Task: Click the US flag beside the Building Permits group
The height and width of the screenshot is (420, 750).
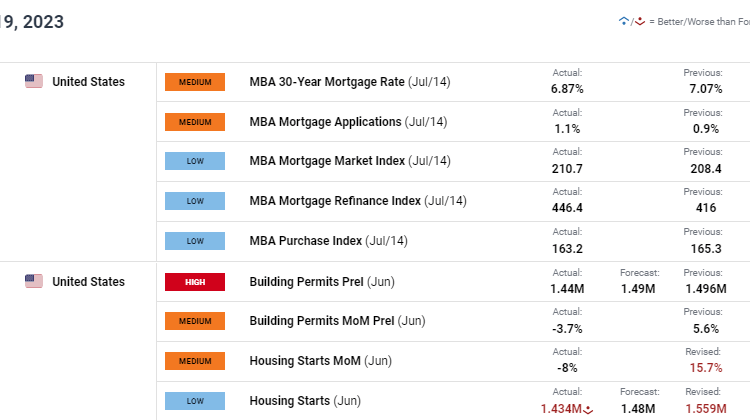Action: (x=34, y=281)
